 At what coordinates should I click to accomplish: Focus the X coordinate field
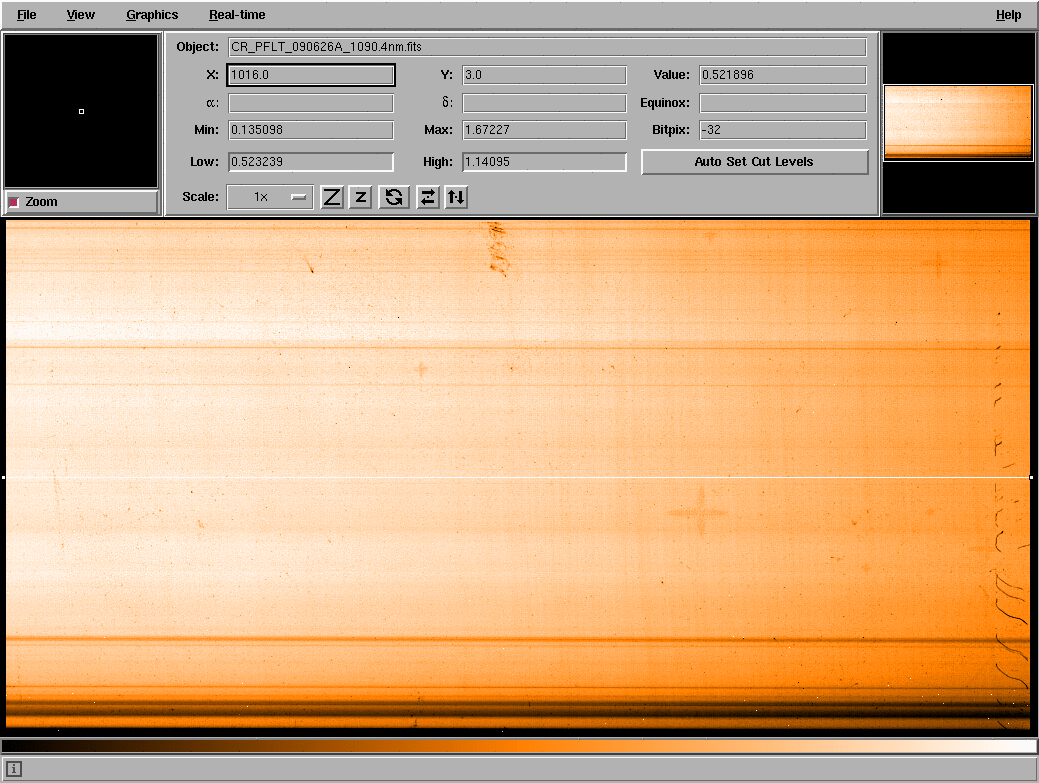click(311, 75)
